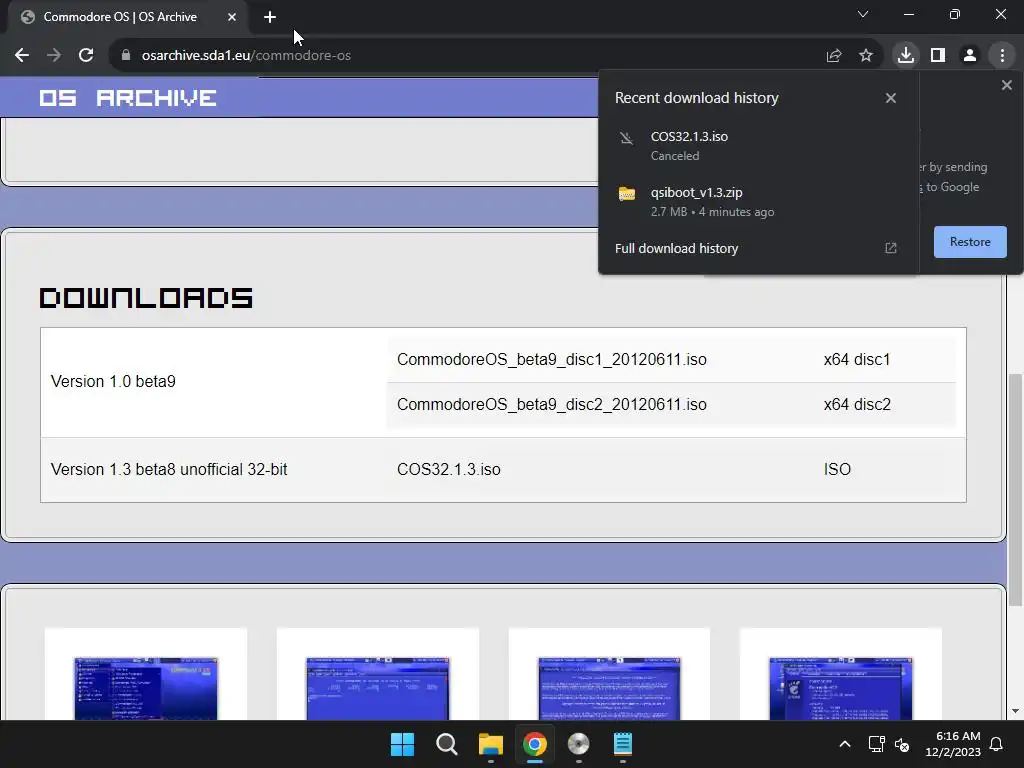Click the muted volume tray icon

click(902, 744)
